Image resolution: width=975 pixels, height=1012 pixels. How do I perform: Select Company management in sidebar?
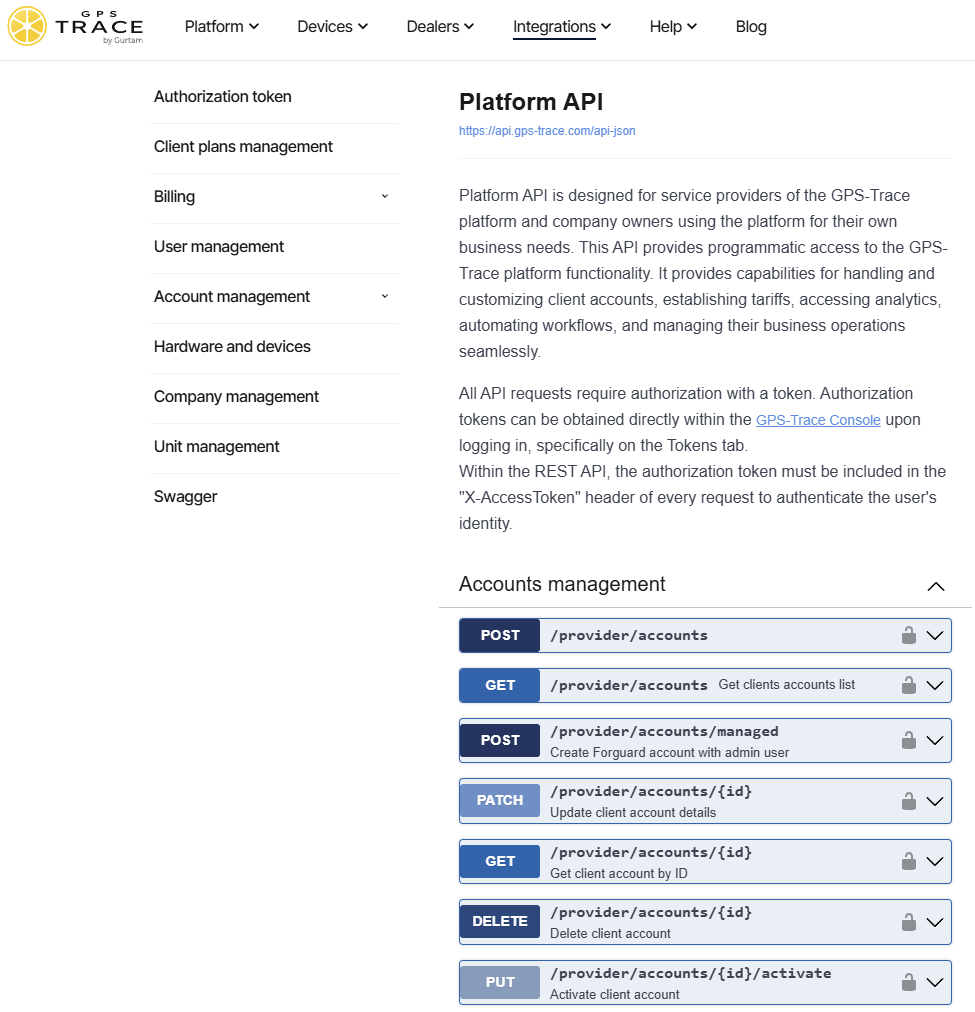point(236,396)
